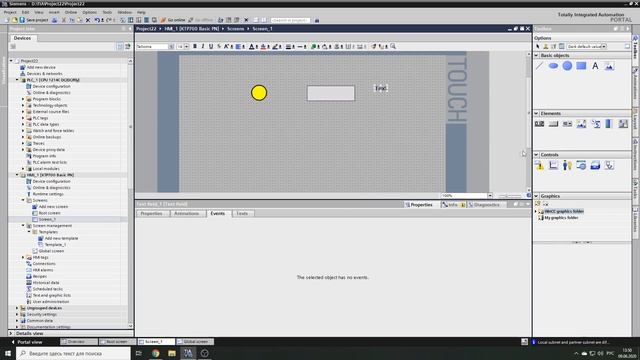Image resolution: width=640 pixels, height=360 pixels.
Task: Toggle Strikethrough text formatting
Action: pos(219,46)
